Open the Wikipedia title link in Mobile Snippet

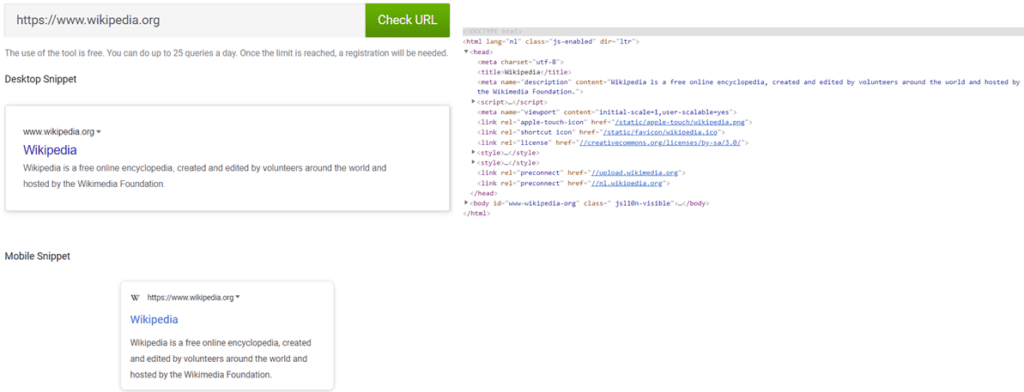click(154, 319)
